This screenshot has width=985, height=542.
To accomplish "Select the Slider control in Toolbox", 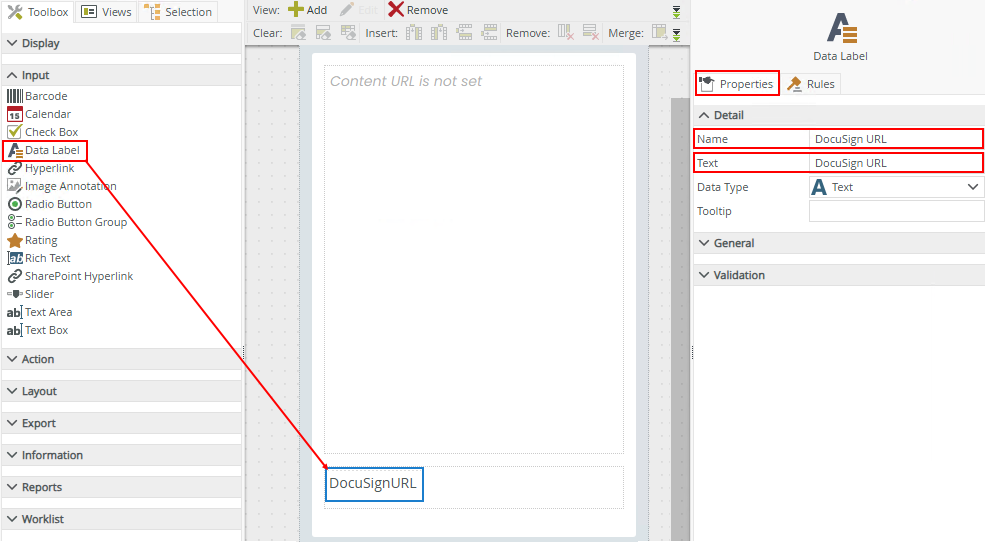I will pos(31,294).
